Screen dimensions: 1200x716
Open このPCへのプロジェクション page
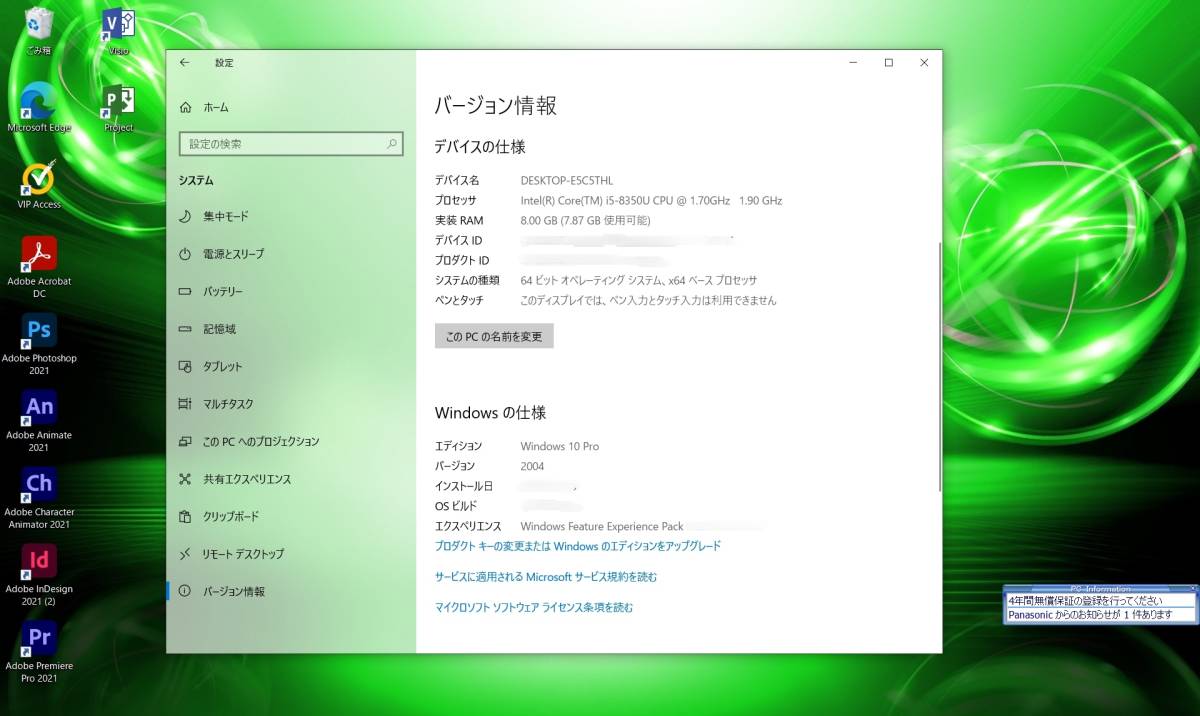point(291,441)
